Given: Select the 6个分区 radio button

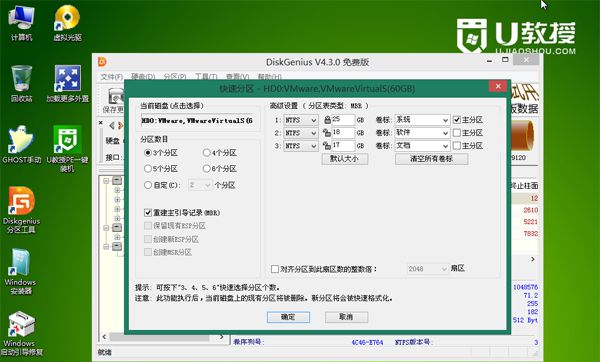Looking at the screenshot, I should tap(207, 168).
